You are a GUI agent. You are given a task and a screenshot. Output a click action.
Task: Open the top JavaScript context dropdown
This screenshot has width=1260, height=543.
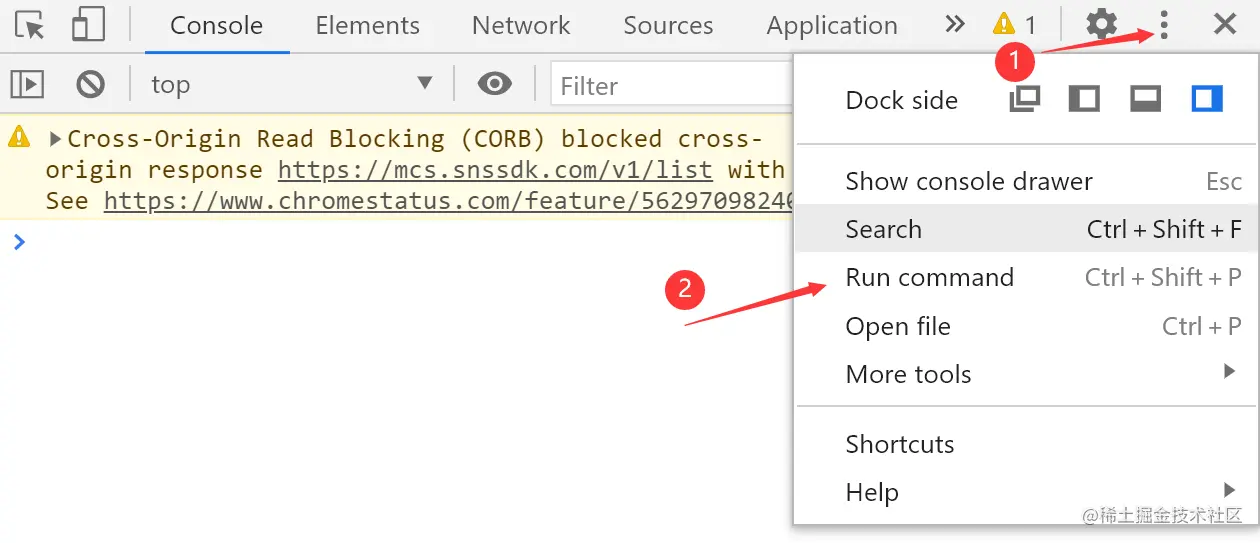pyautogui.click(x=290, y=85)
